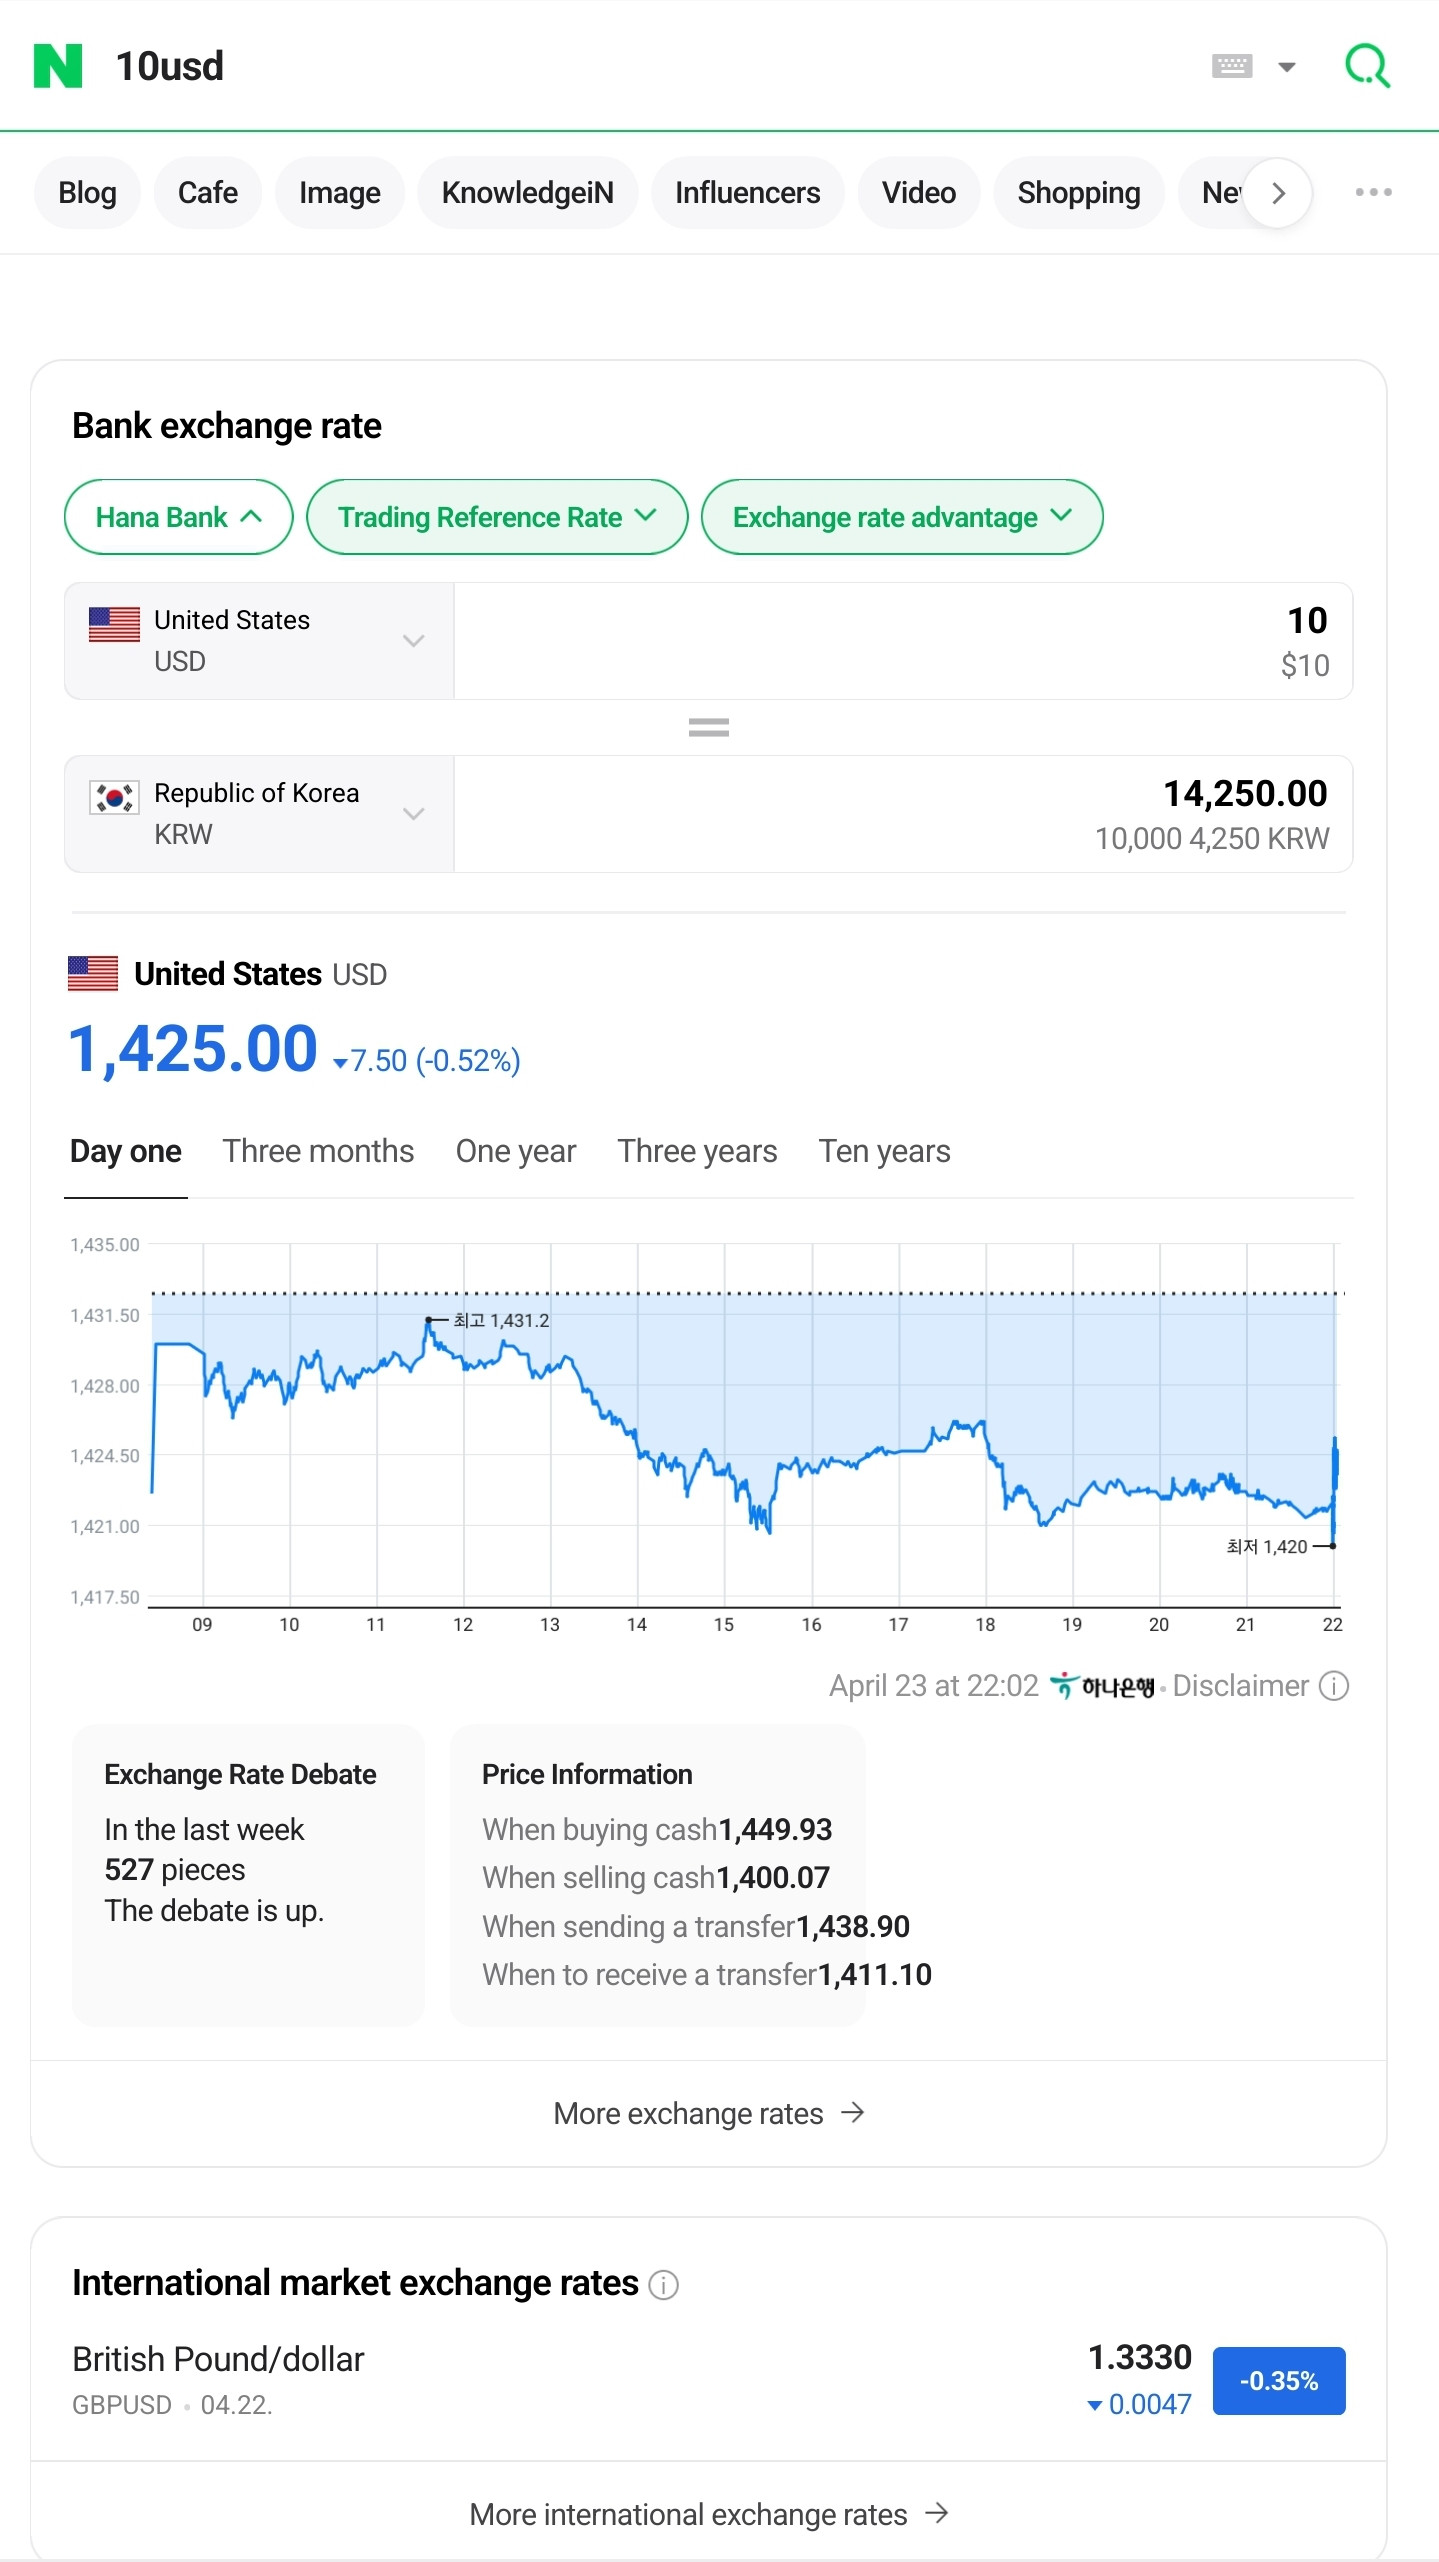Screen dimensions: 1439x2562
Task: Click the green Naver N logo
Action: (x=58, y=66)
